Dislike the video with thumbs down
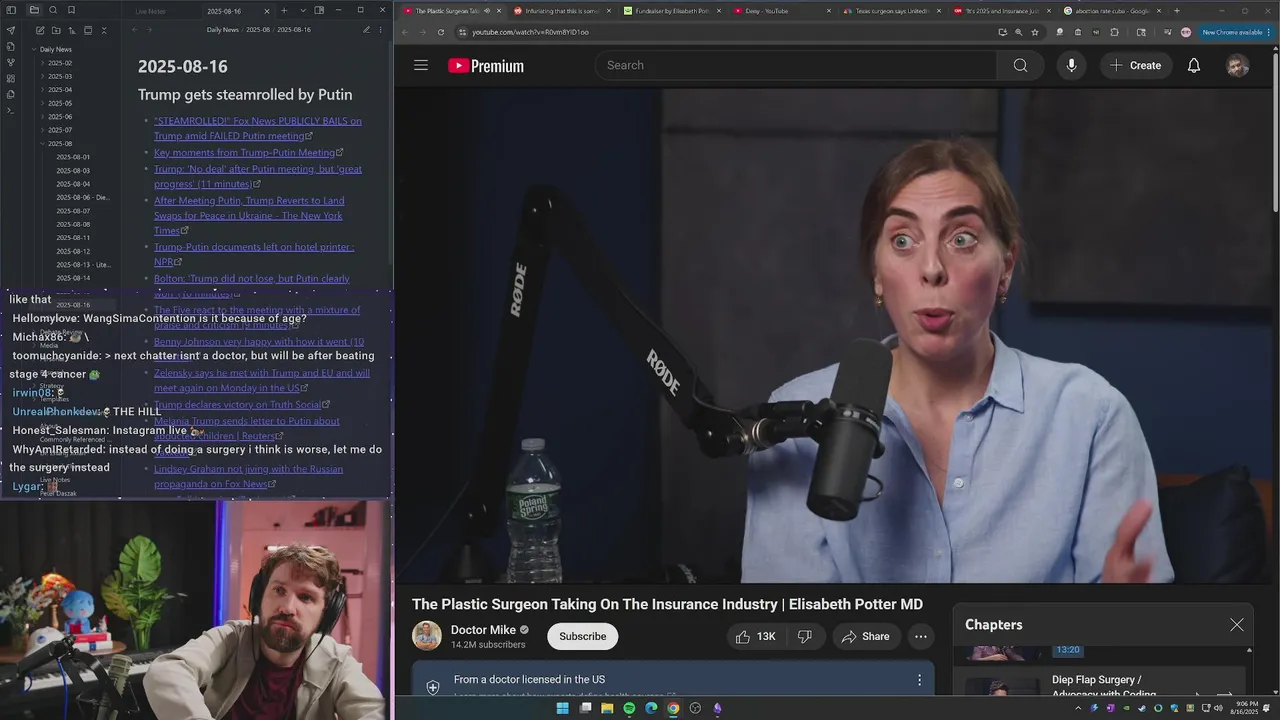This screenshot has width=1280, height=720. [x=805, y=636]
